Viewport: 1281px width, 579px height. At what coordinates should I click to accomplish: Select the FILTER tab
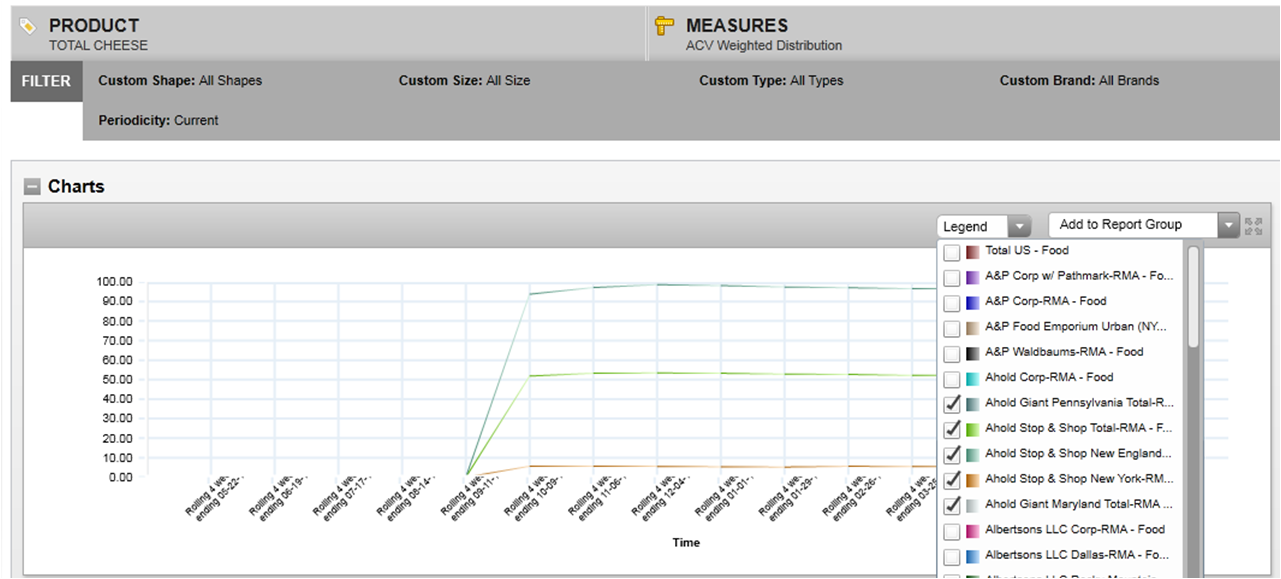pos(46,82)
